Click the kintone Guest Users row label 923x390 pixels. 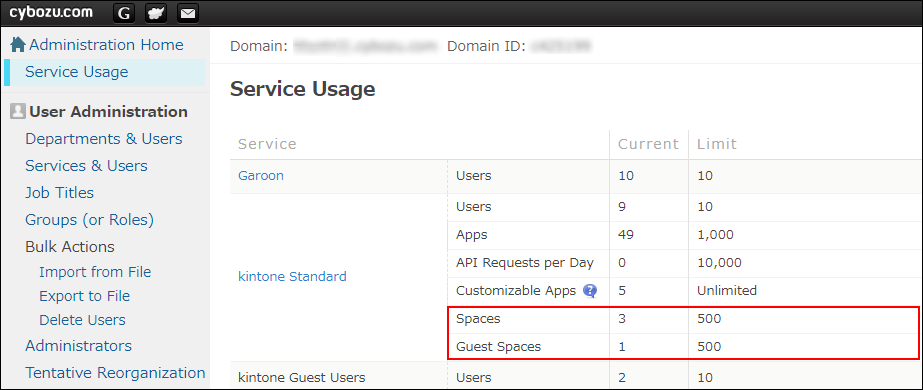[x=301, y=378]
